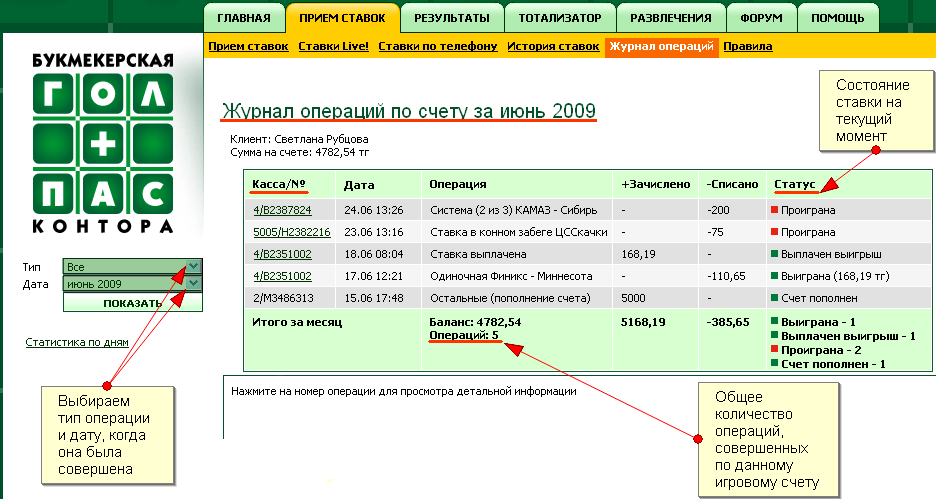Click the Касса/№ column header
Viewport: 936px width, 499px height.
tap(279, 184)
